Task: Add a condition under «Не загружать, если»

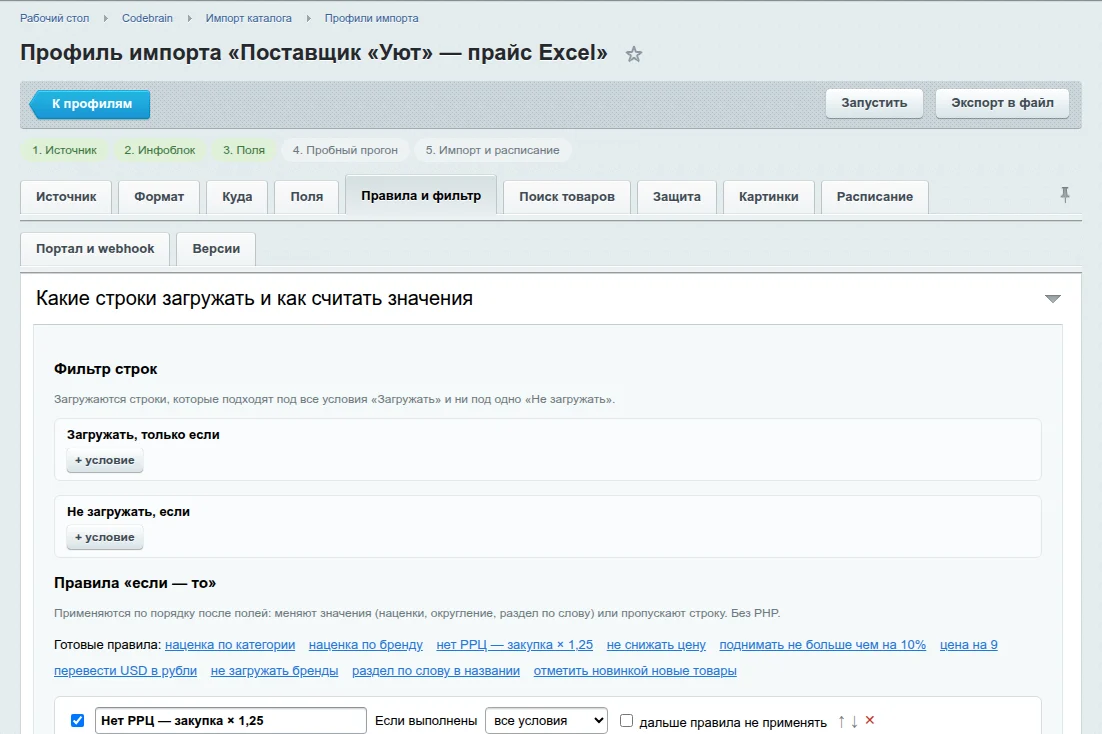Action: [x=105, y=537]
